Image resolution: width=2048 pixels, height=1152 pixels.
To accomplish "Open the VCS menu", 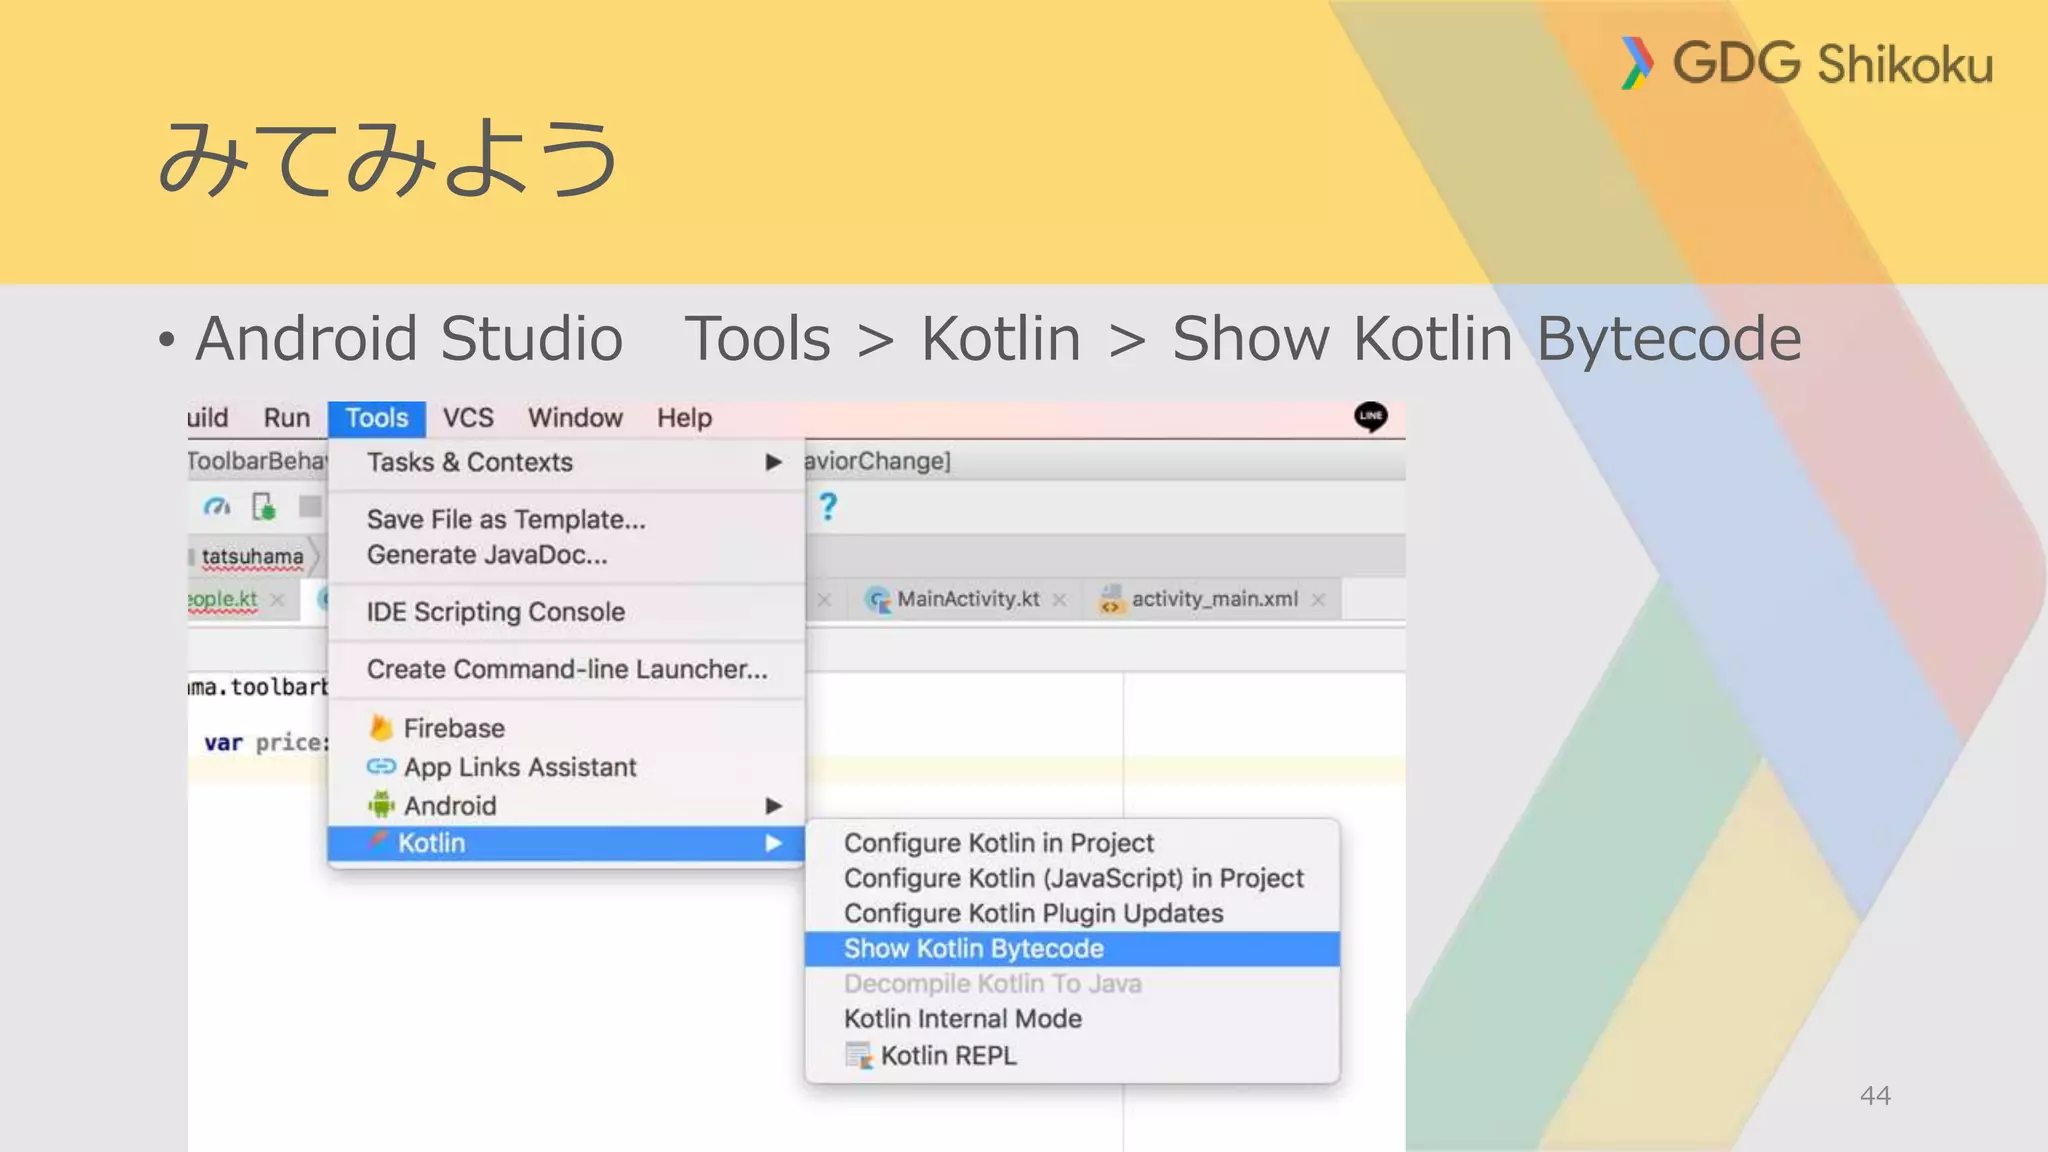I will 468,418.
